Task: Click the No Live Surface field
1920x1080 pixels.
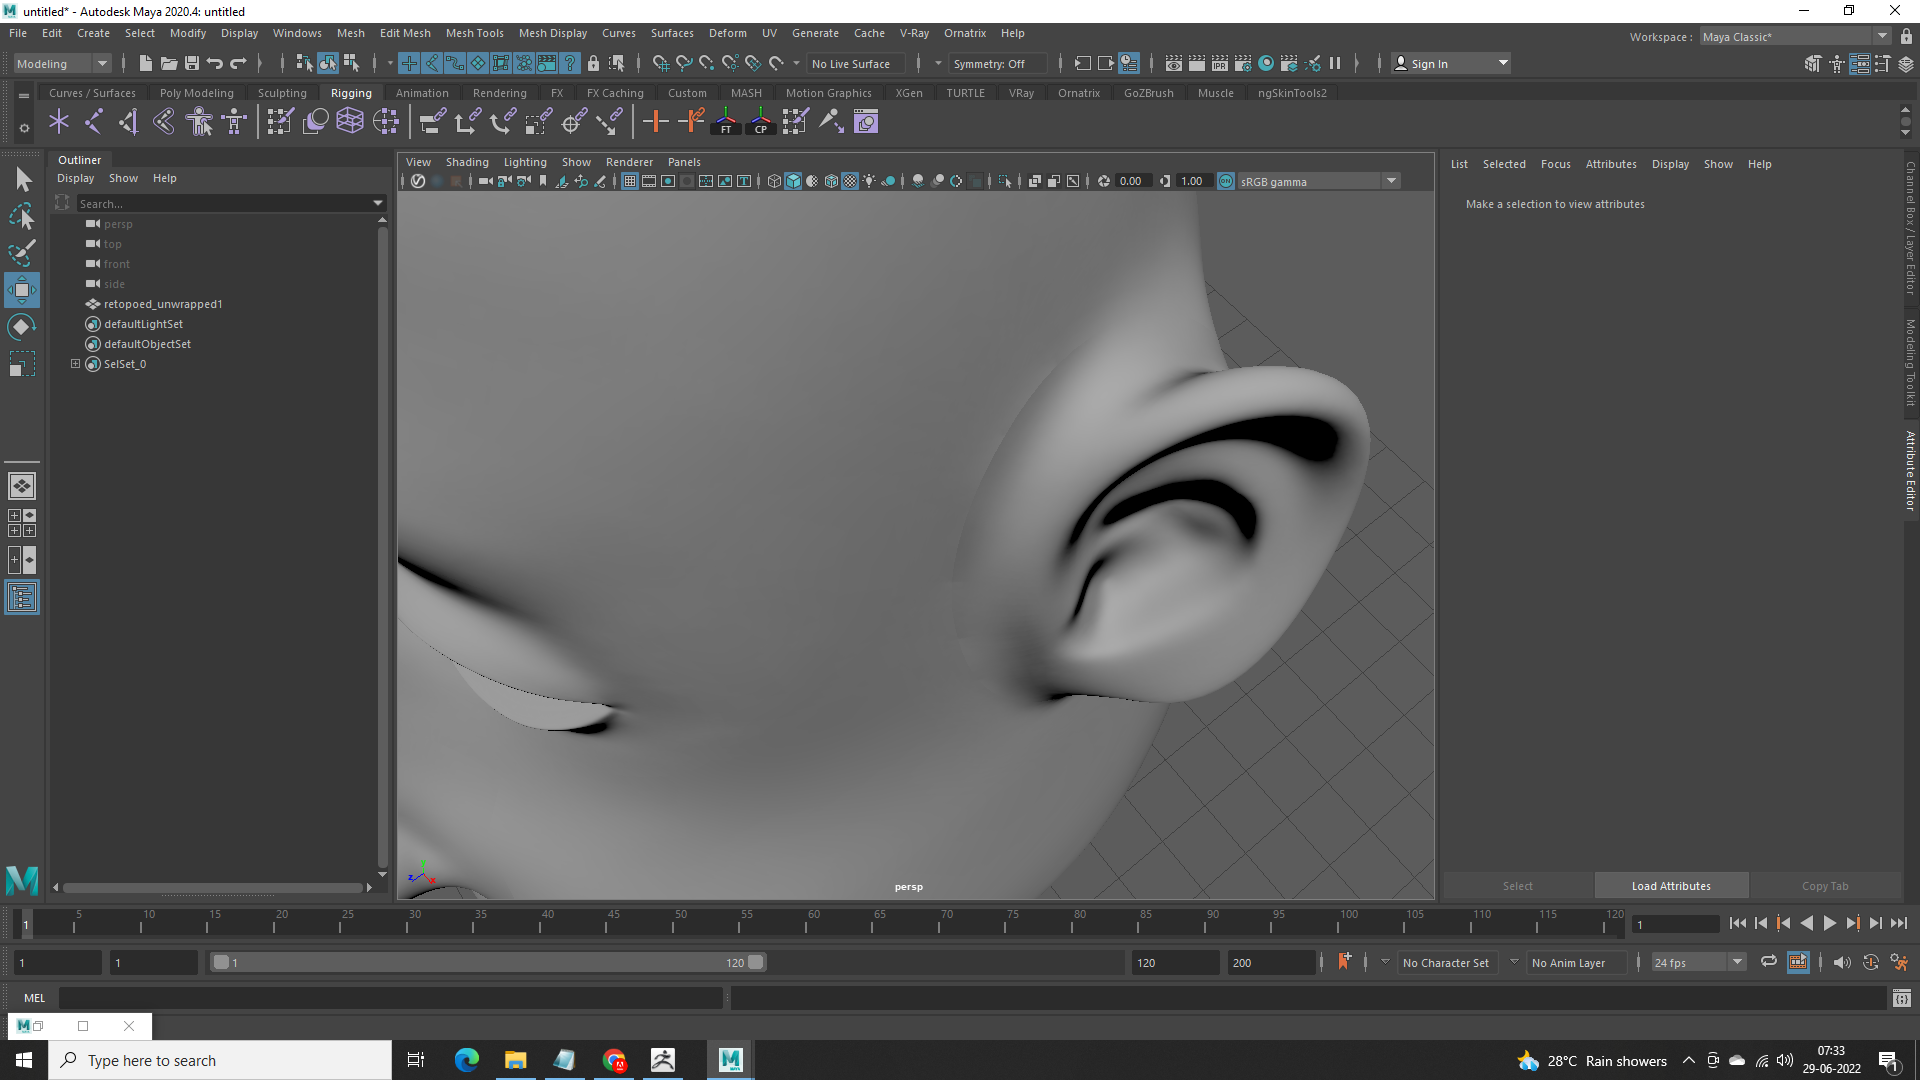Action: [x=855, y=64]
